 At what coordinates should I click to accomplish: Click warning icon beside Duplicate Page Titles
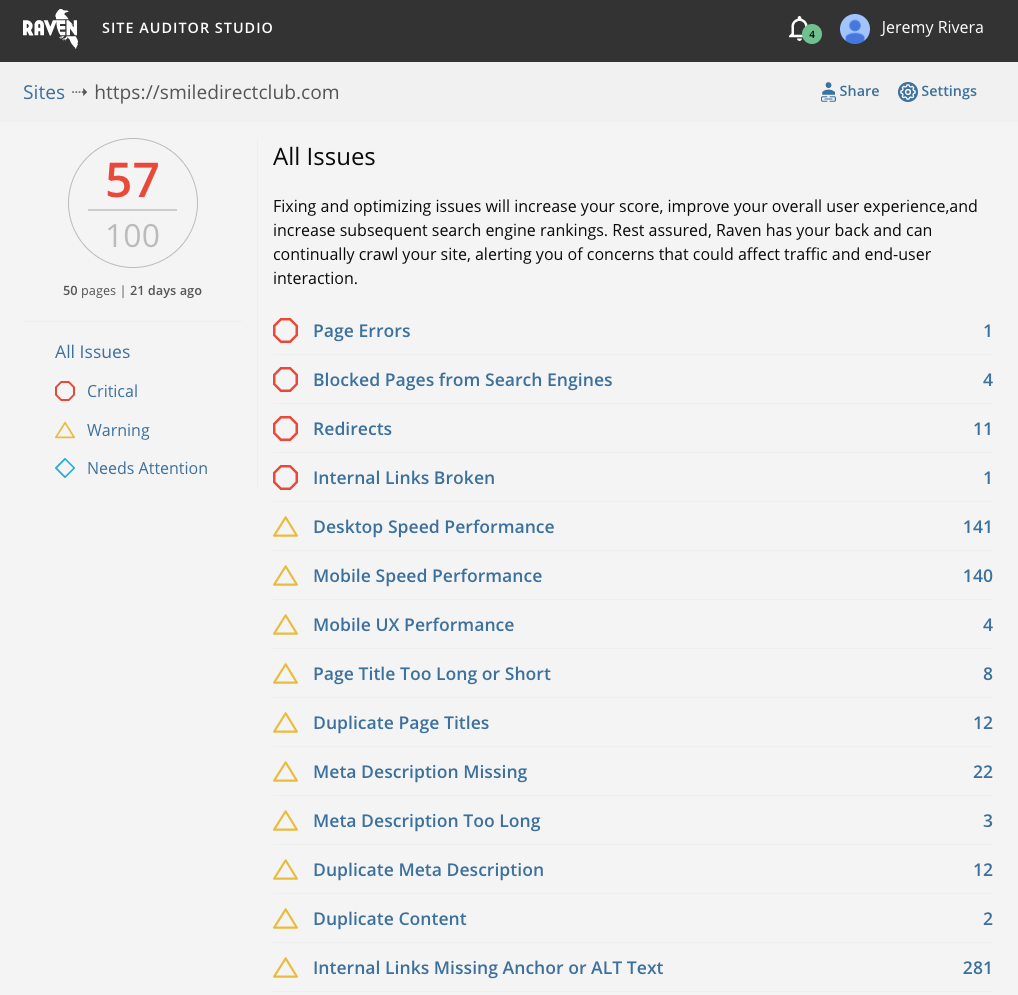click(286, 723)
